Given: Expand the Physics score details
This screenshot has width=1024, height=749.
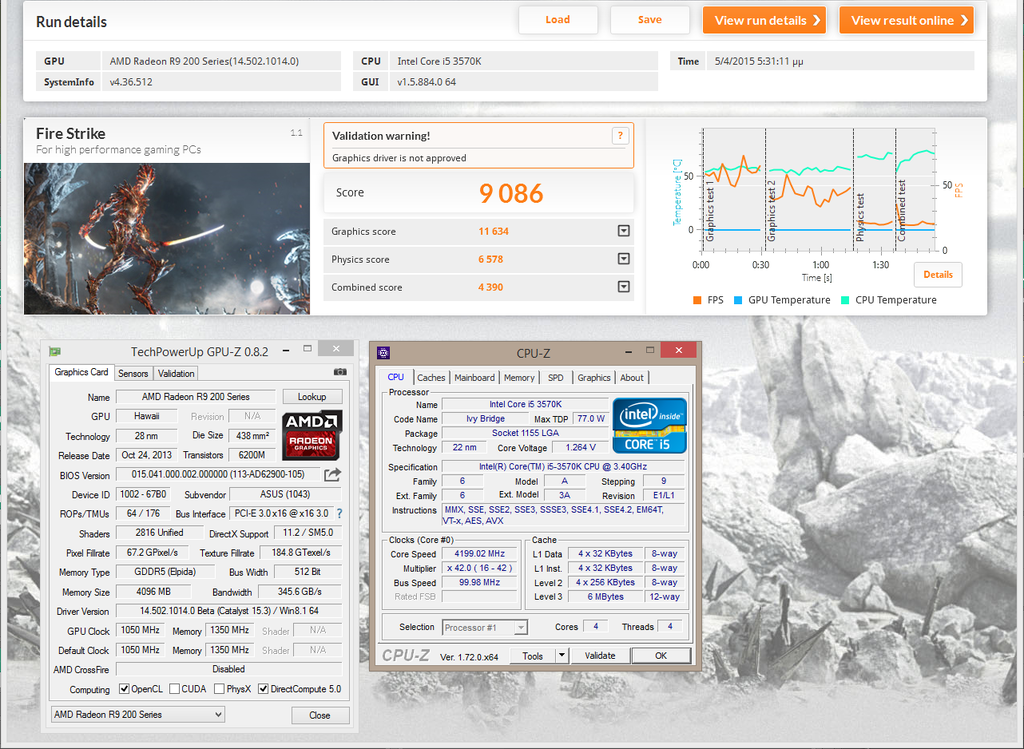Looking at the screenshot, I should 623,259.
